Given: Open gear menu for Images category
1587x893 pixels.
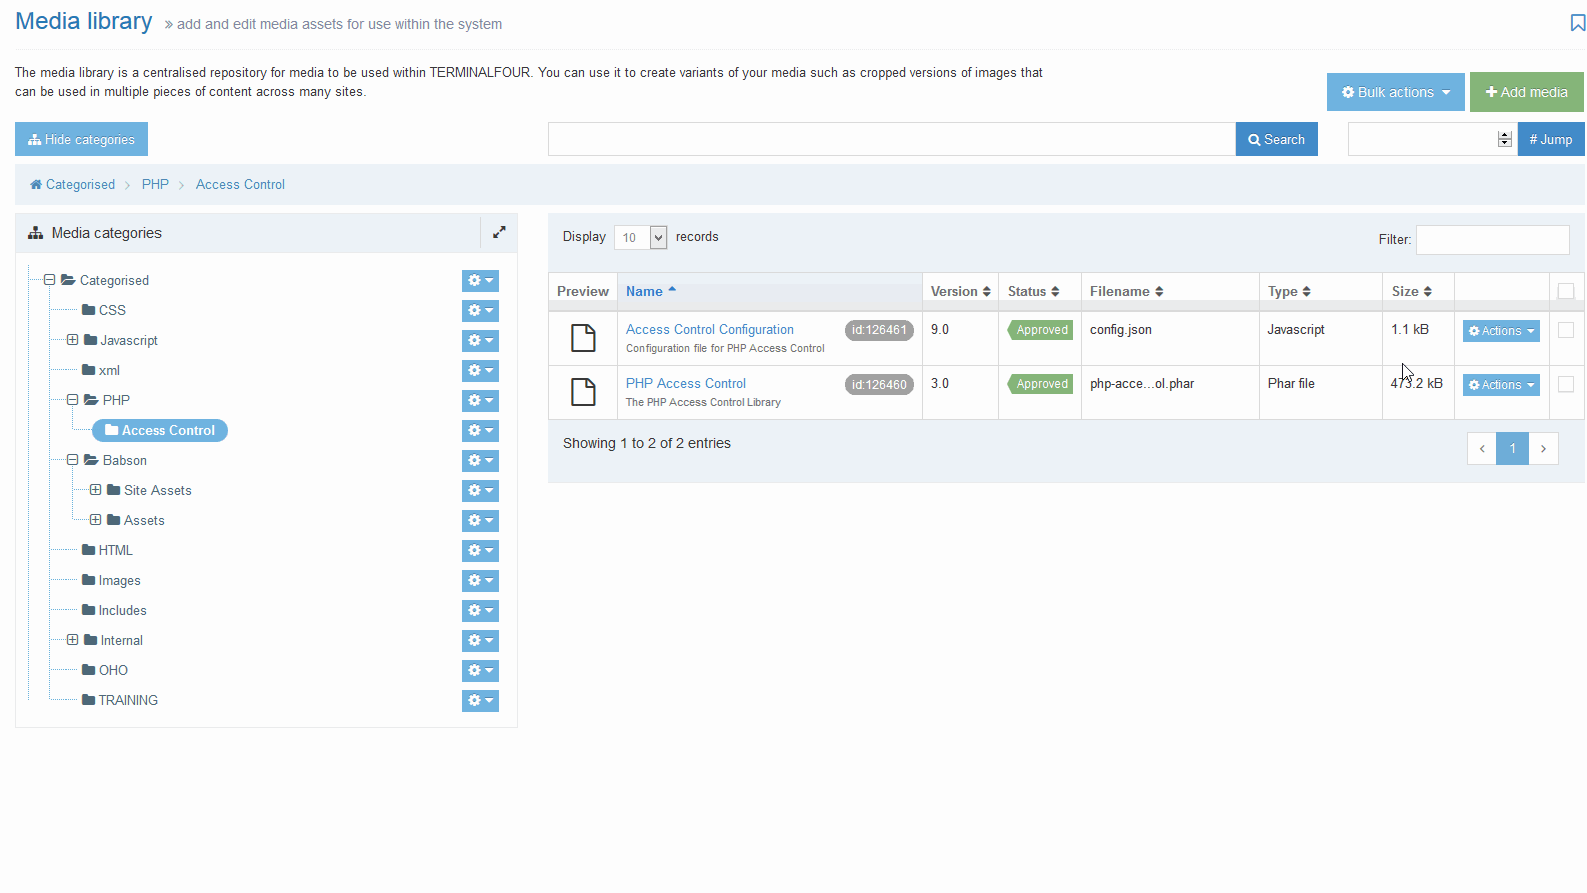Looking at the screenshot, I should click(x=480, y=581).
